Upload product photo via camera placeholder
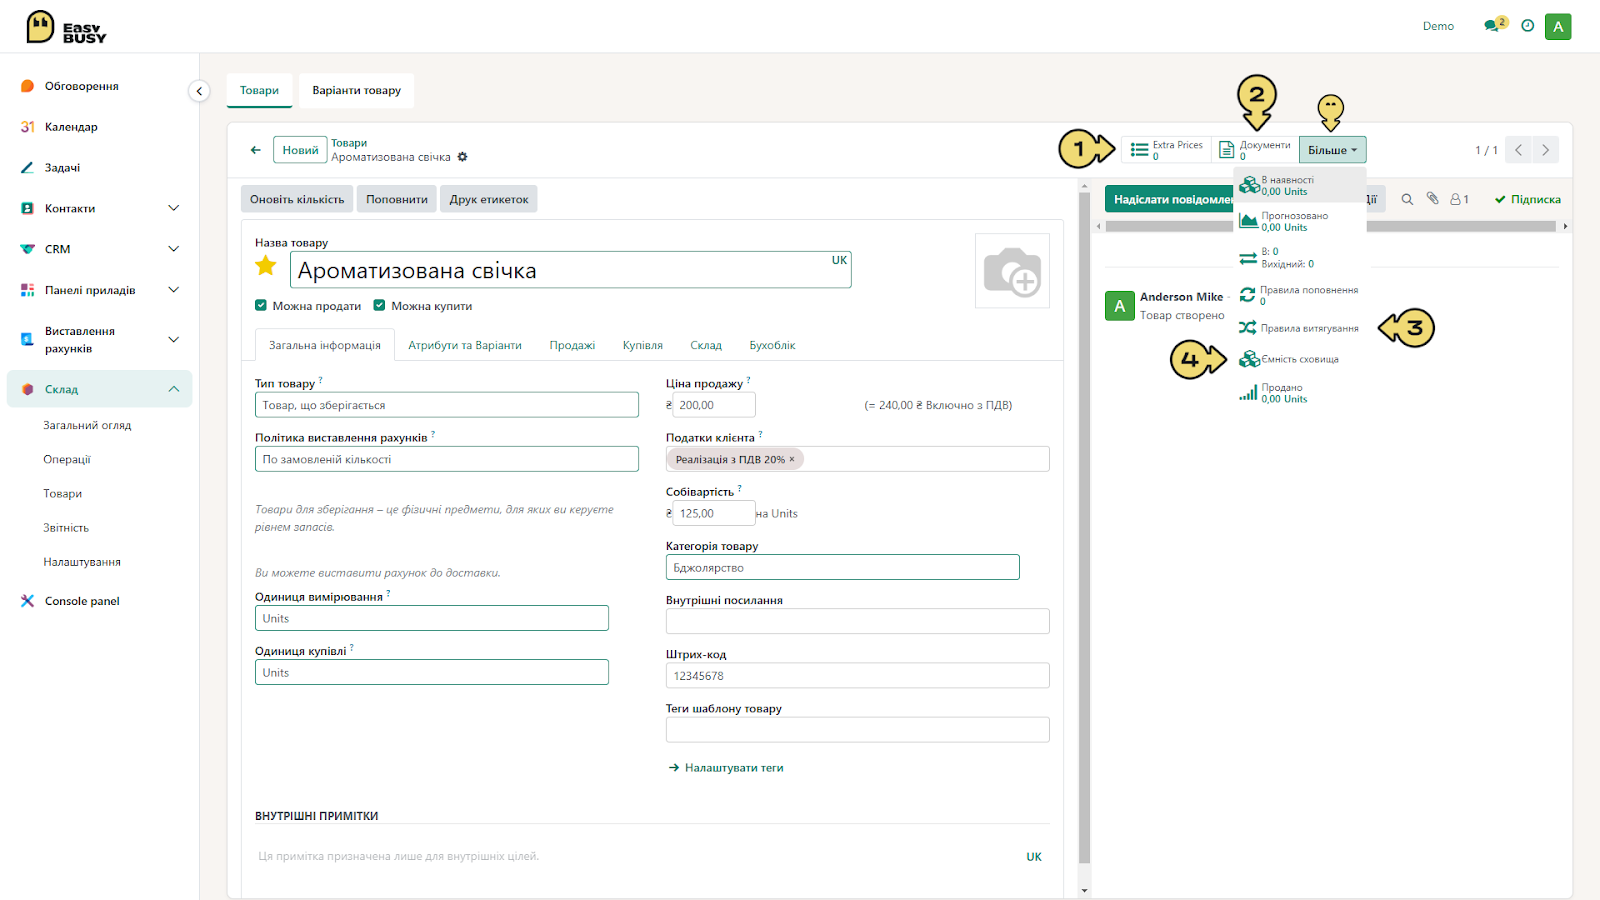1600x900 pixels. (1012, 271)
